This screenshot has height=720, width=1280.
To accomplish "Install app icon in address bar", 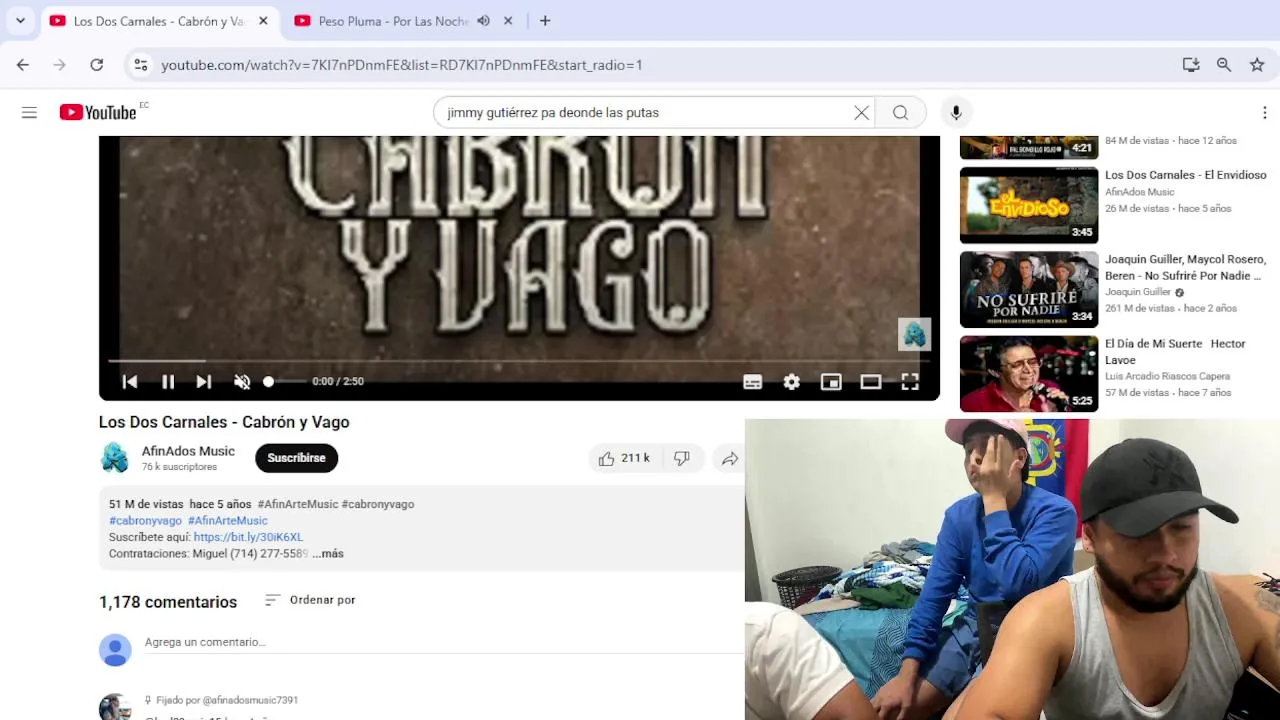I will coord(1191,65).
